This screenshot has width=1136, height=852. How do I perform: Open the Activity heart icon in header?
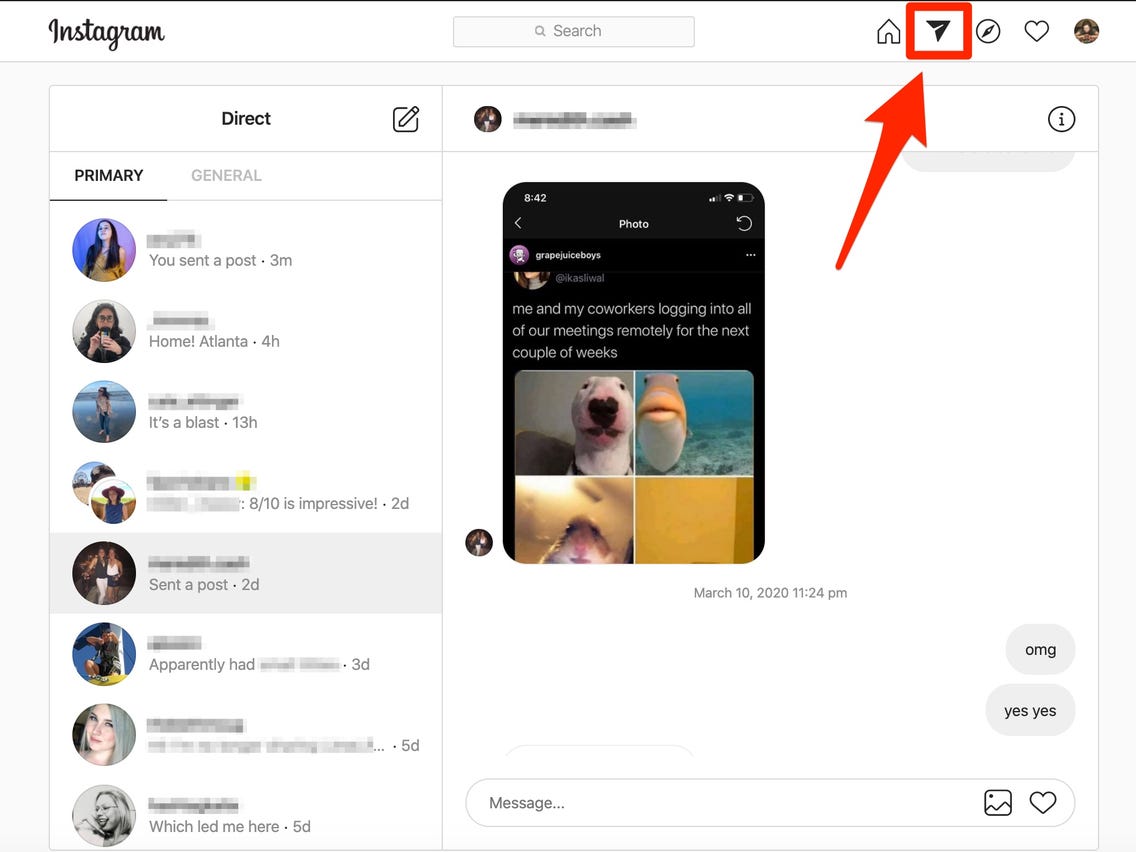[1037, 31]
